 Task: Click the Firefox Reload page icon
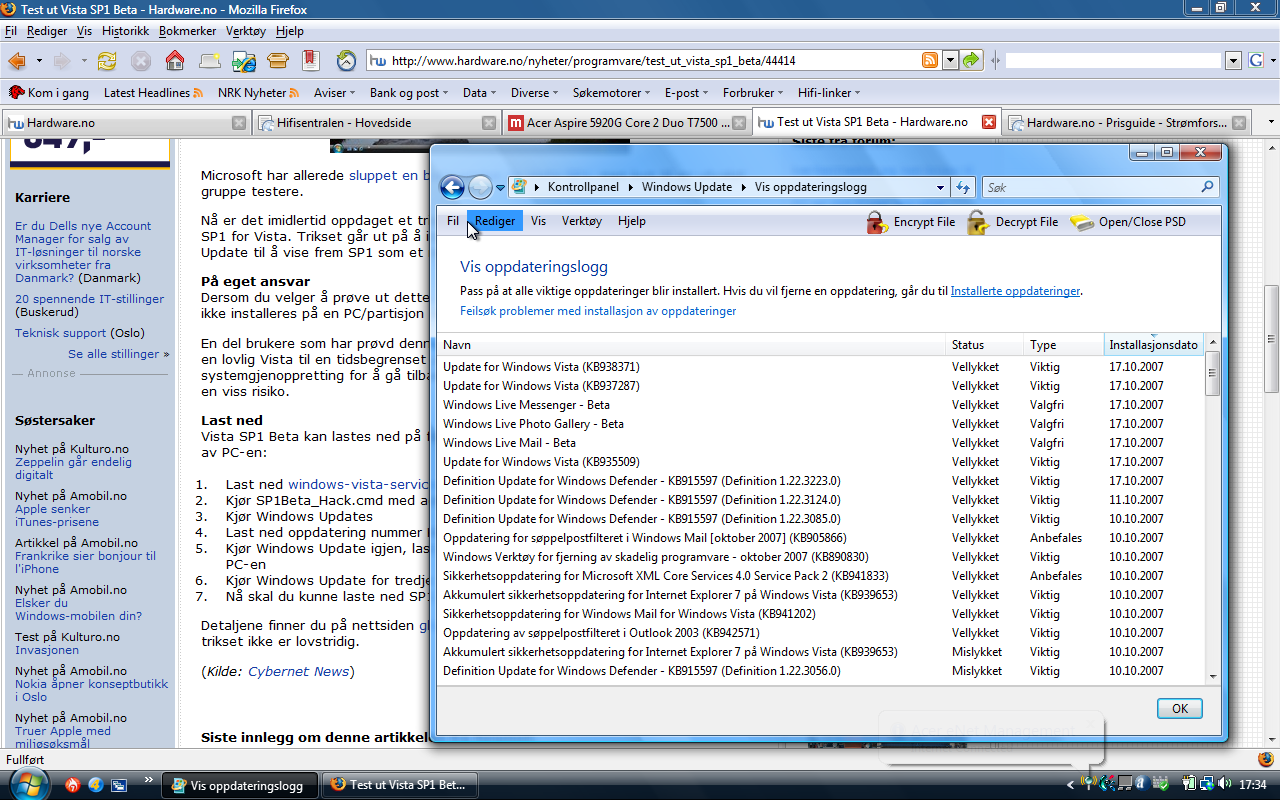(107, 61)
